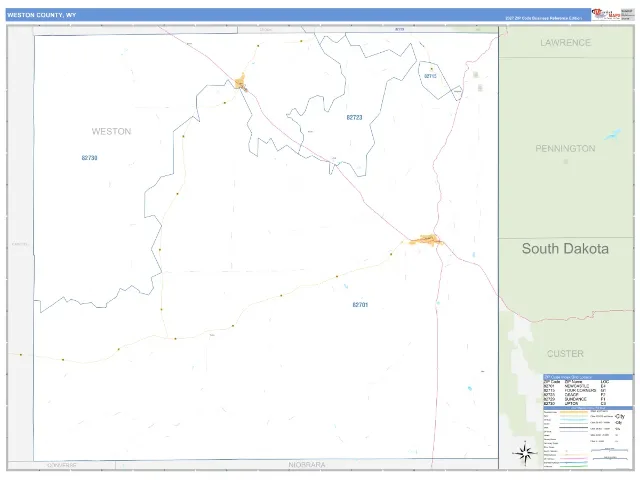This screenshot has width=640, height=480.
Task: Click the "LAWRENCE" county label
Action: 565,42
